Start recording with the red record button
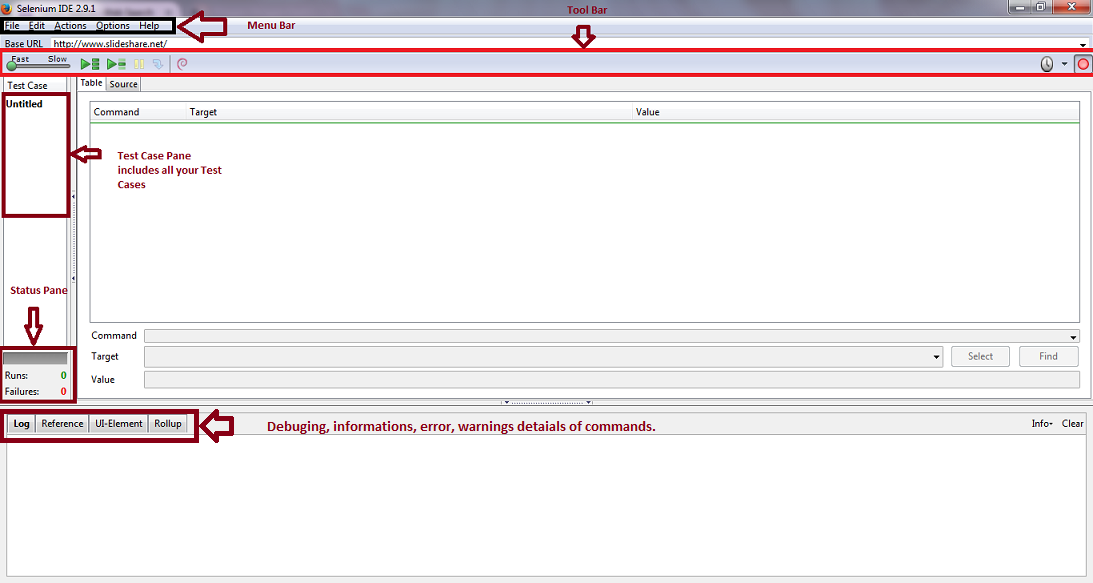 tap(1083, 63)
